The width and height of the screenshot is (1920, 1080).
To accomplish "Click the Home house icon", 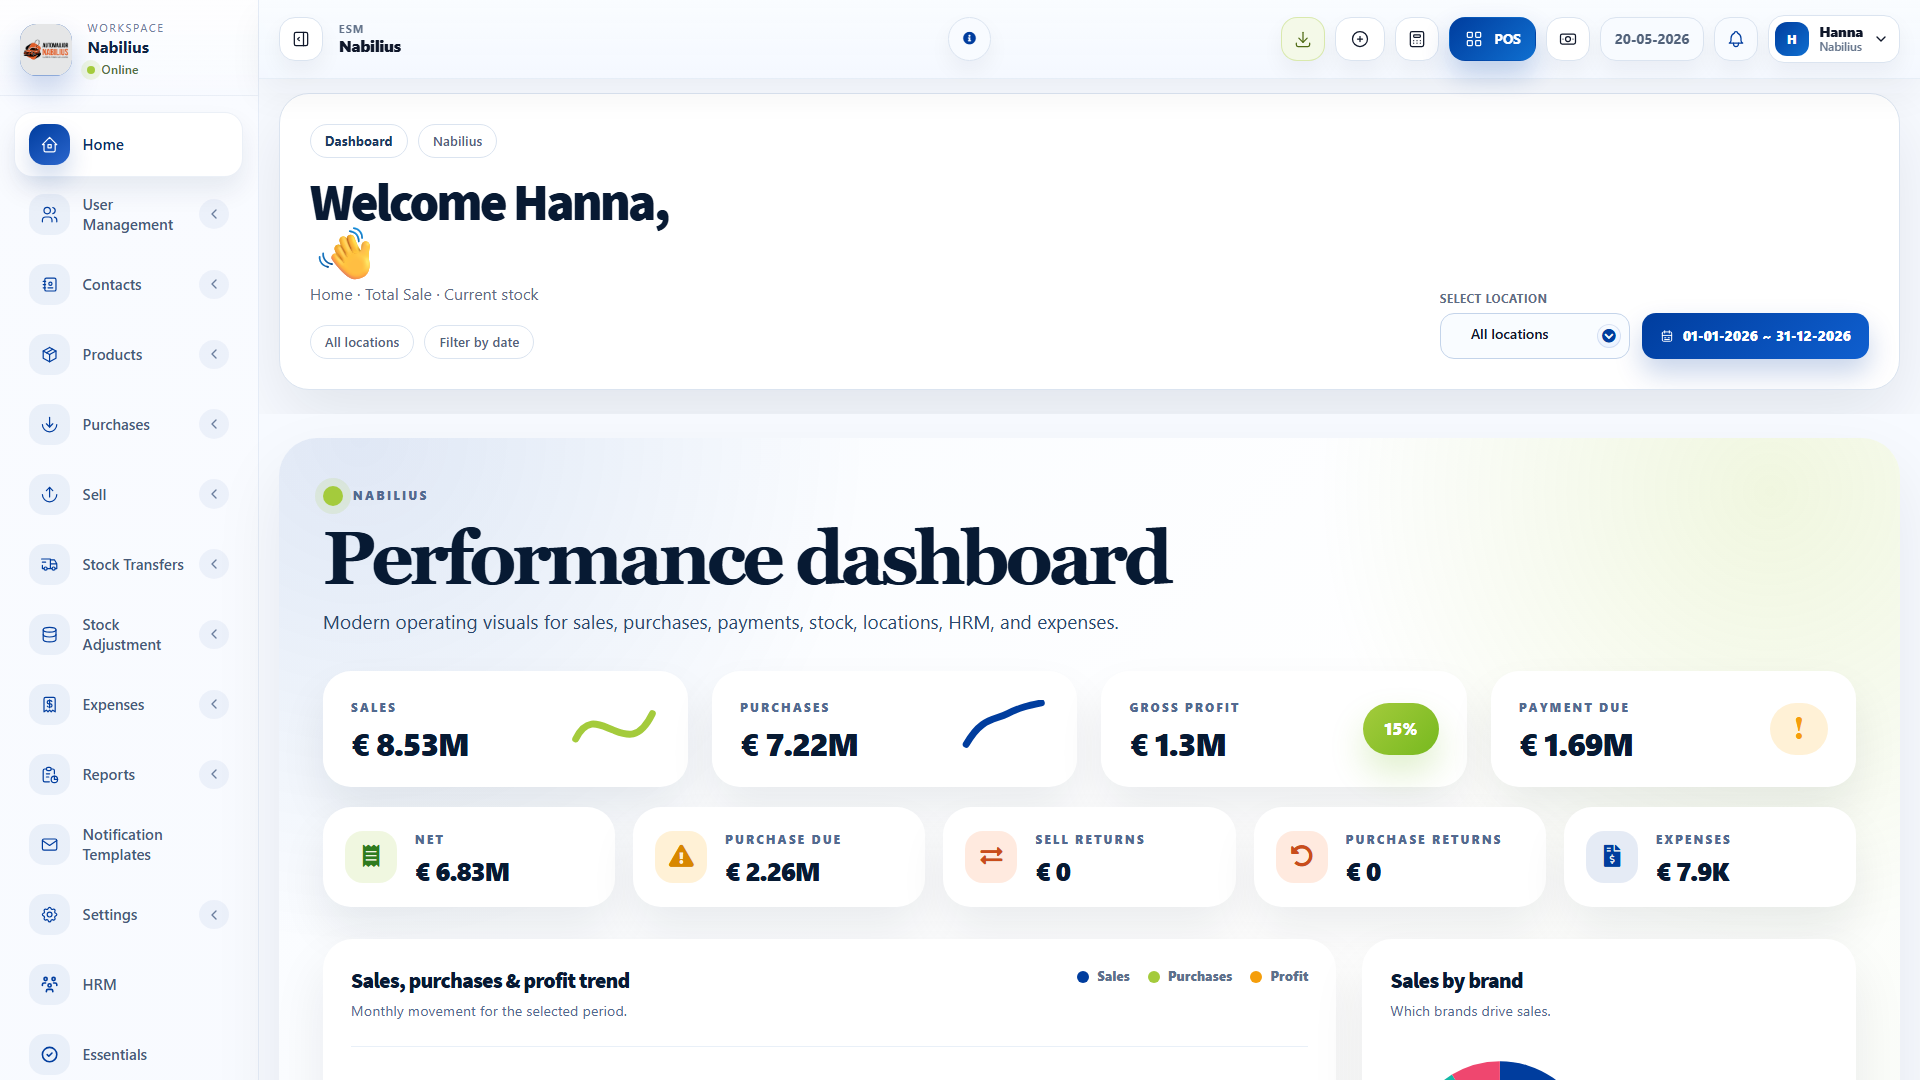I will coord(50,145).
